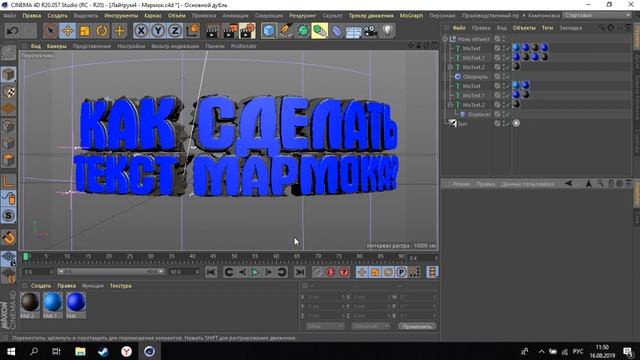Open the Deformer objects icon
This screenshot has height=360, width=640.
337,31
